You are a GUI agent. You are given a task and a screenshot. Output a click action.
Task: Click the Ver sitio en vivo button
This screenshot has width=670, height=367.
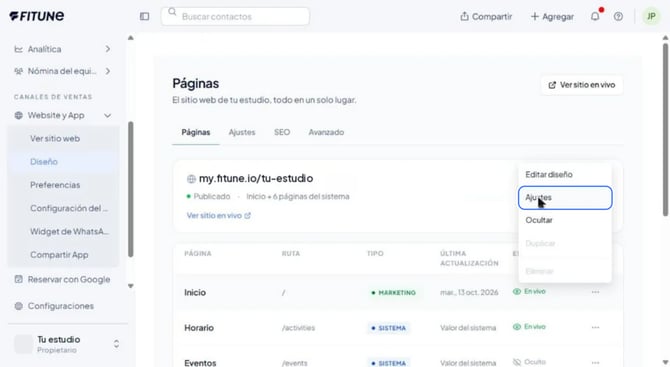(582, 85)
